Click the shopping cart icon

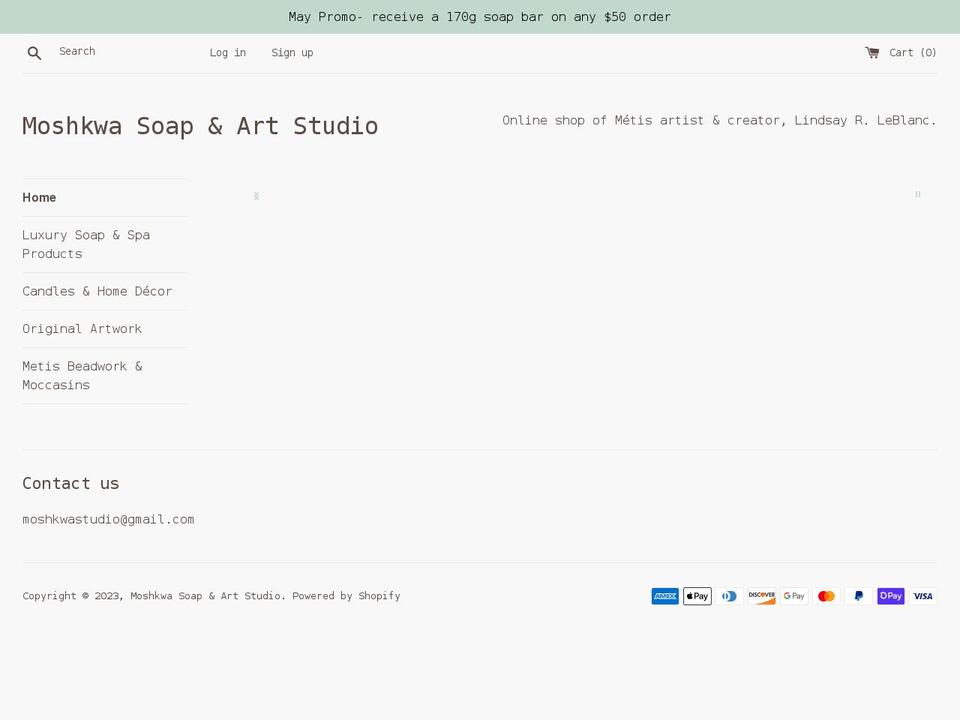pos(871,52)
